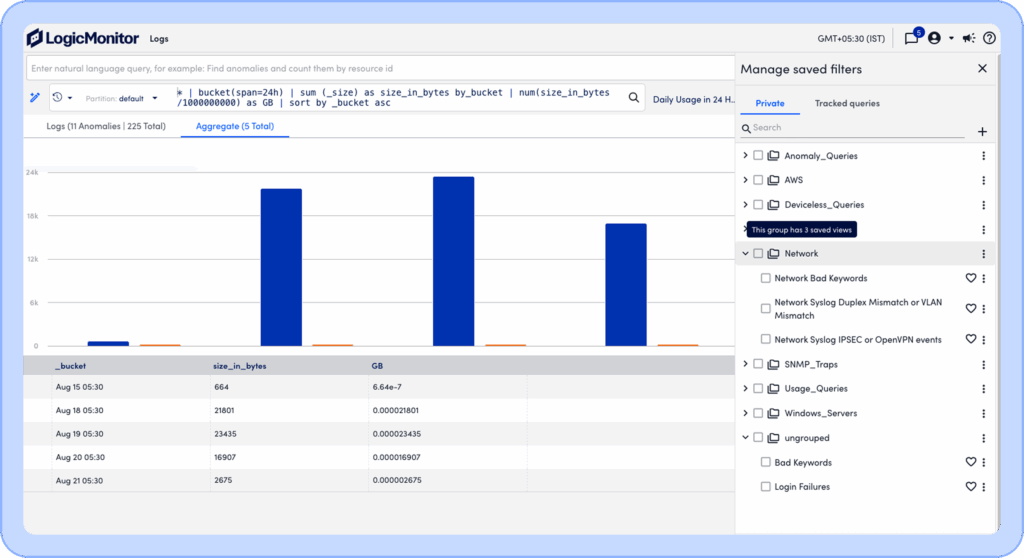Viewport: 1024px width, 558px height.
Task: Switch to the Tracked queries tab
Action: [x=847, y=103]
